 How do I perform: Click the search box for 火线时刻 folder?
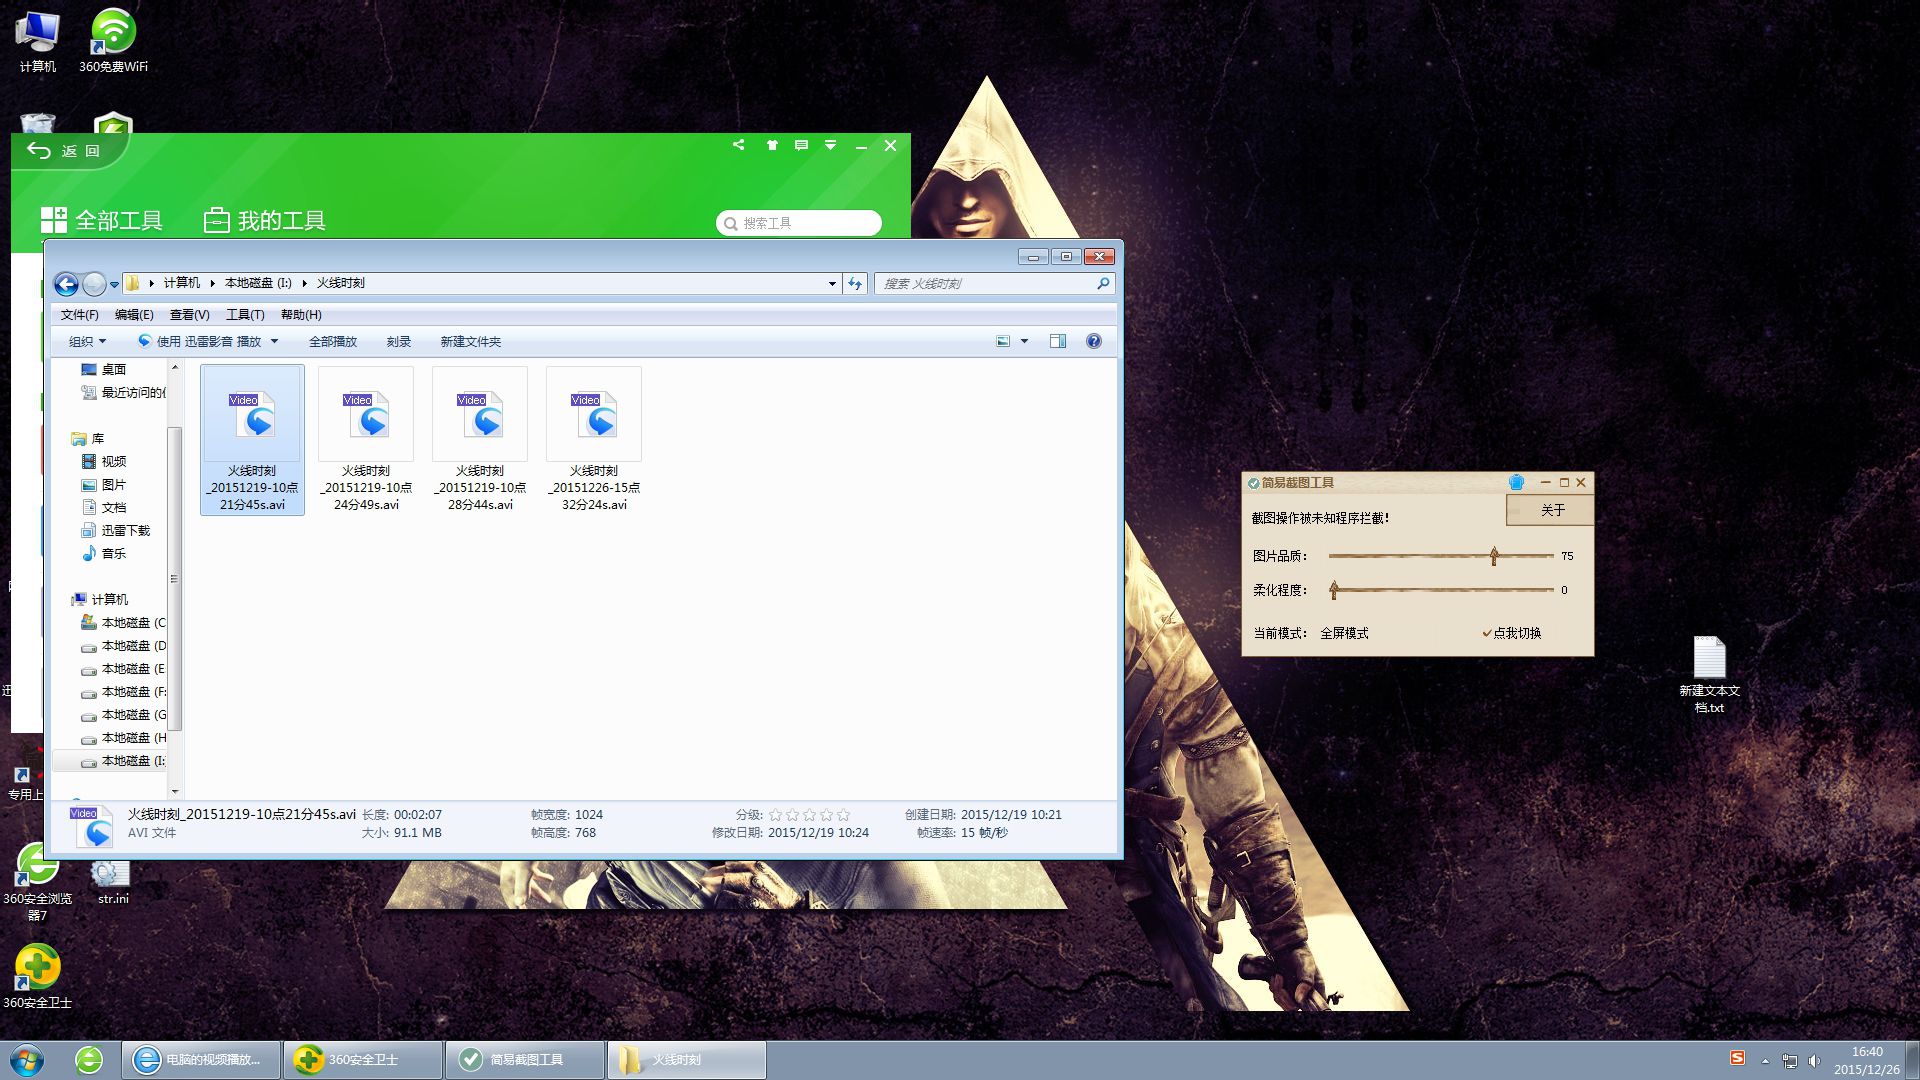pyautogui.click(x=994, y=284)
